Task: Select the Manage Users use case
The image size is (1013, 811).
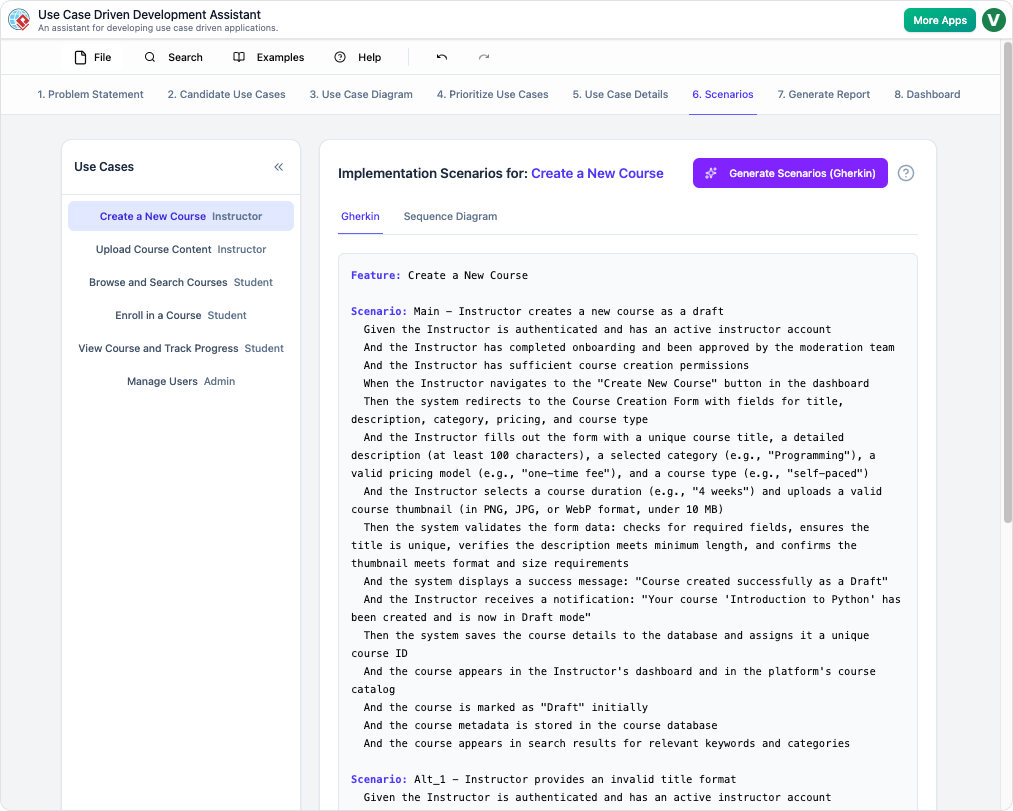Action: tap(180, 381)
